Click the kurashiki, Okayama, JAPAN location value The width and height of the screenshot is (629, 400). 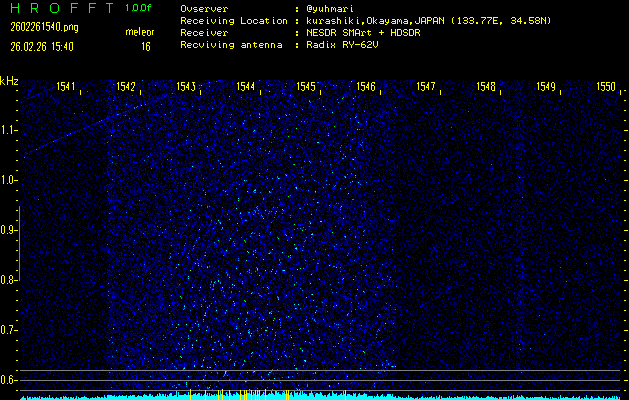click(429, 21)
